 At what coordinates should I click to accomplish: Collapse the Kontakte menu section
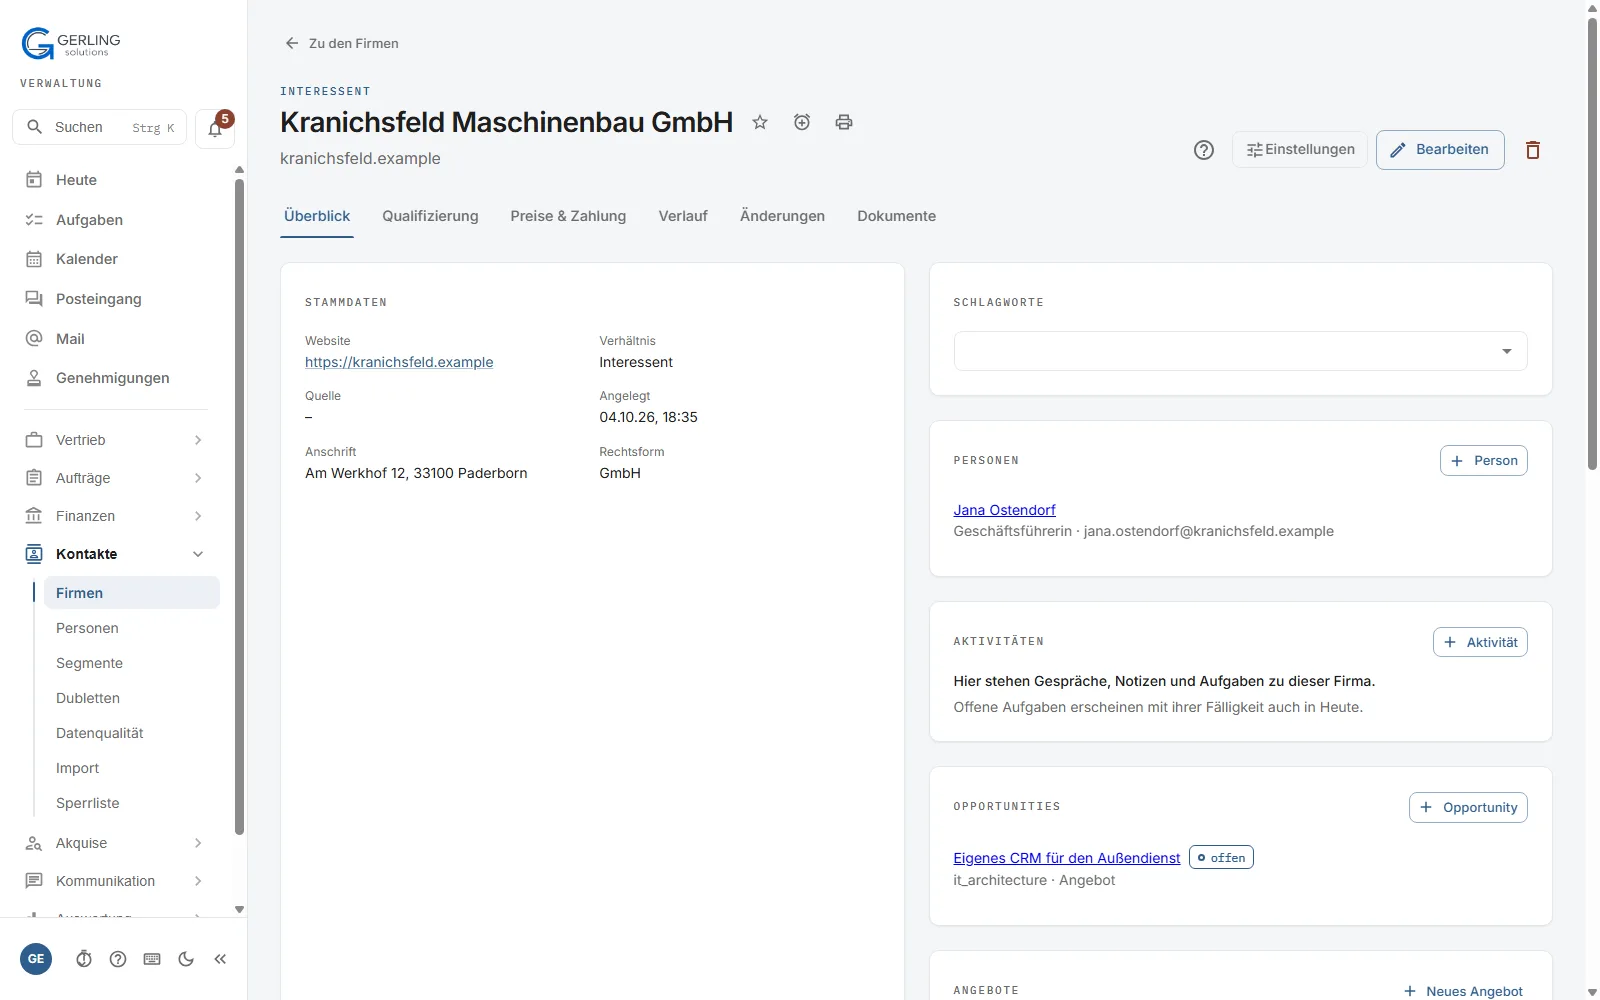coord(116,554)
